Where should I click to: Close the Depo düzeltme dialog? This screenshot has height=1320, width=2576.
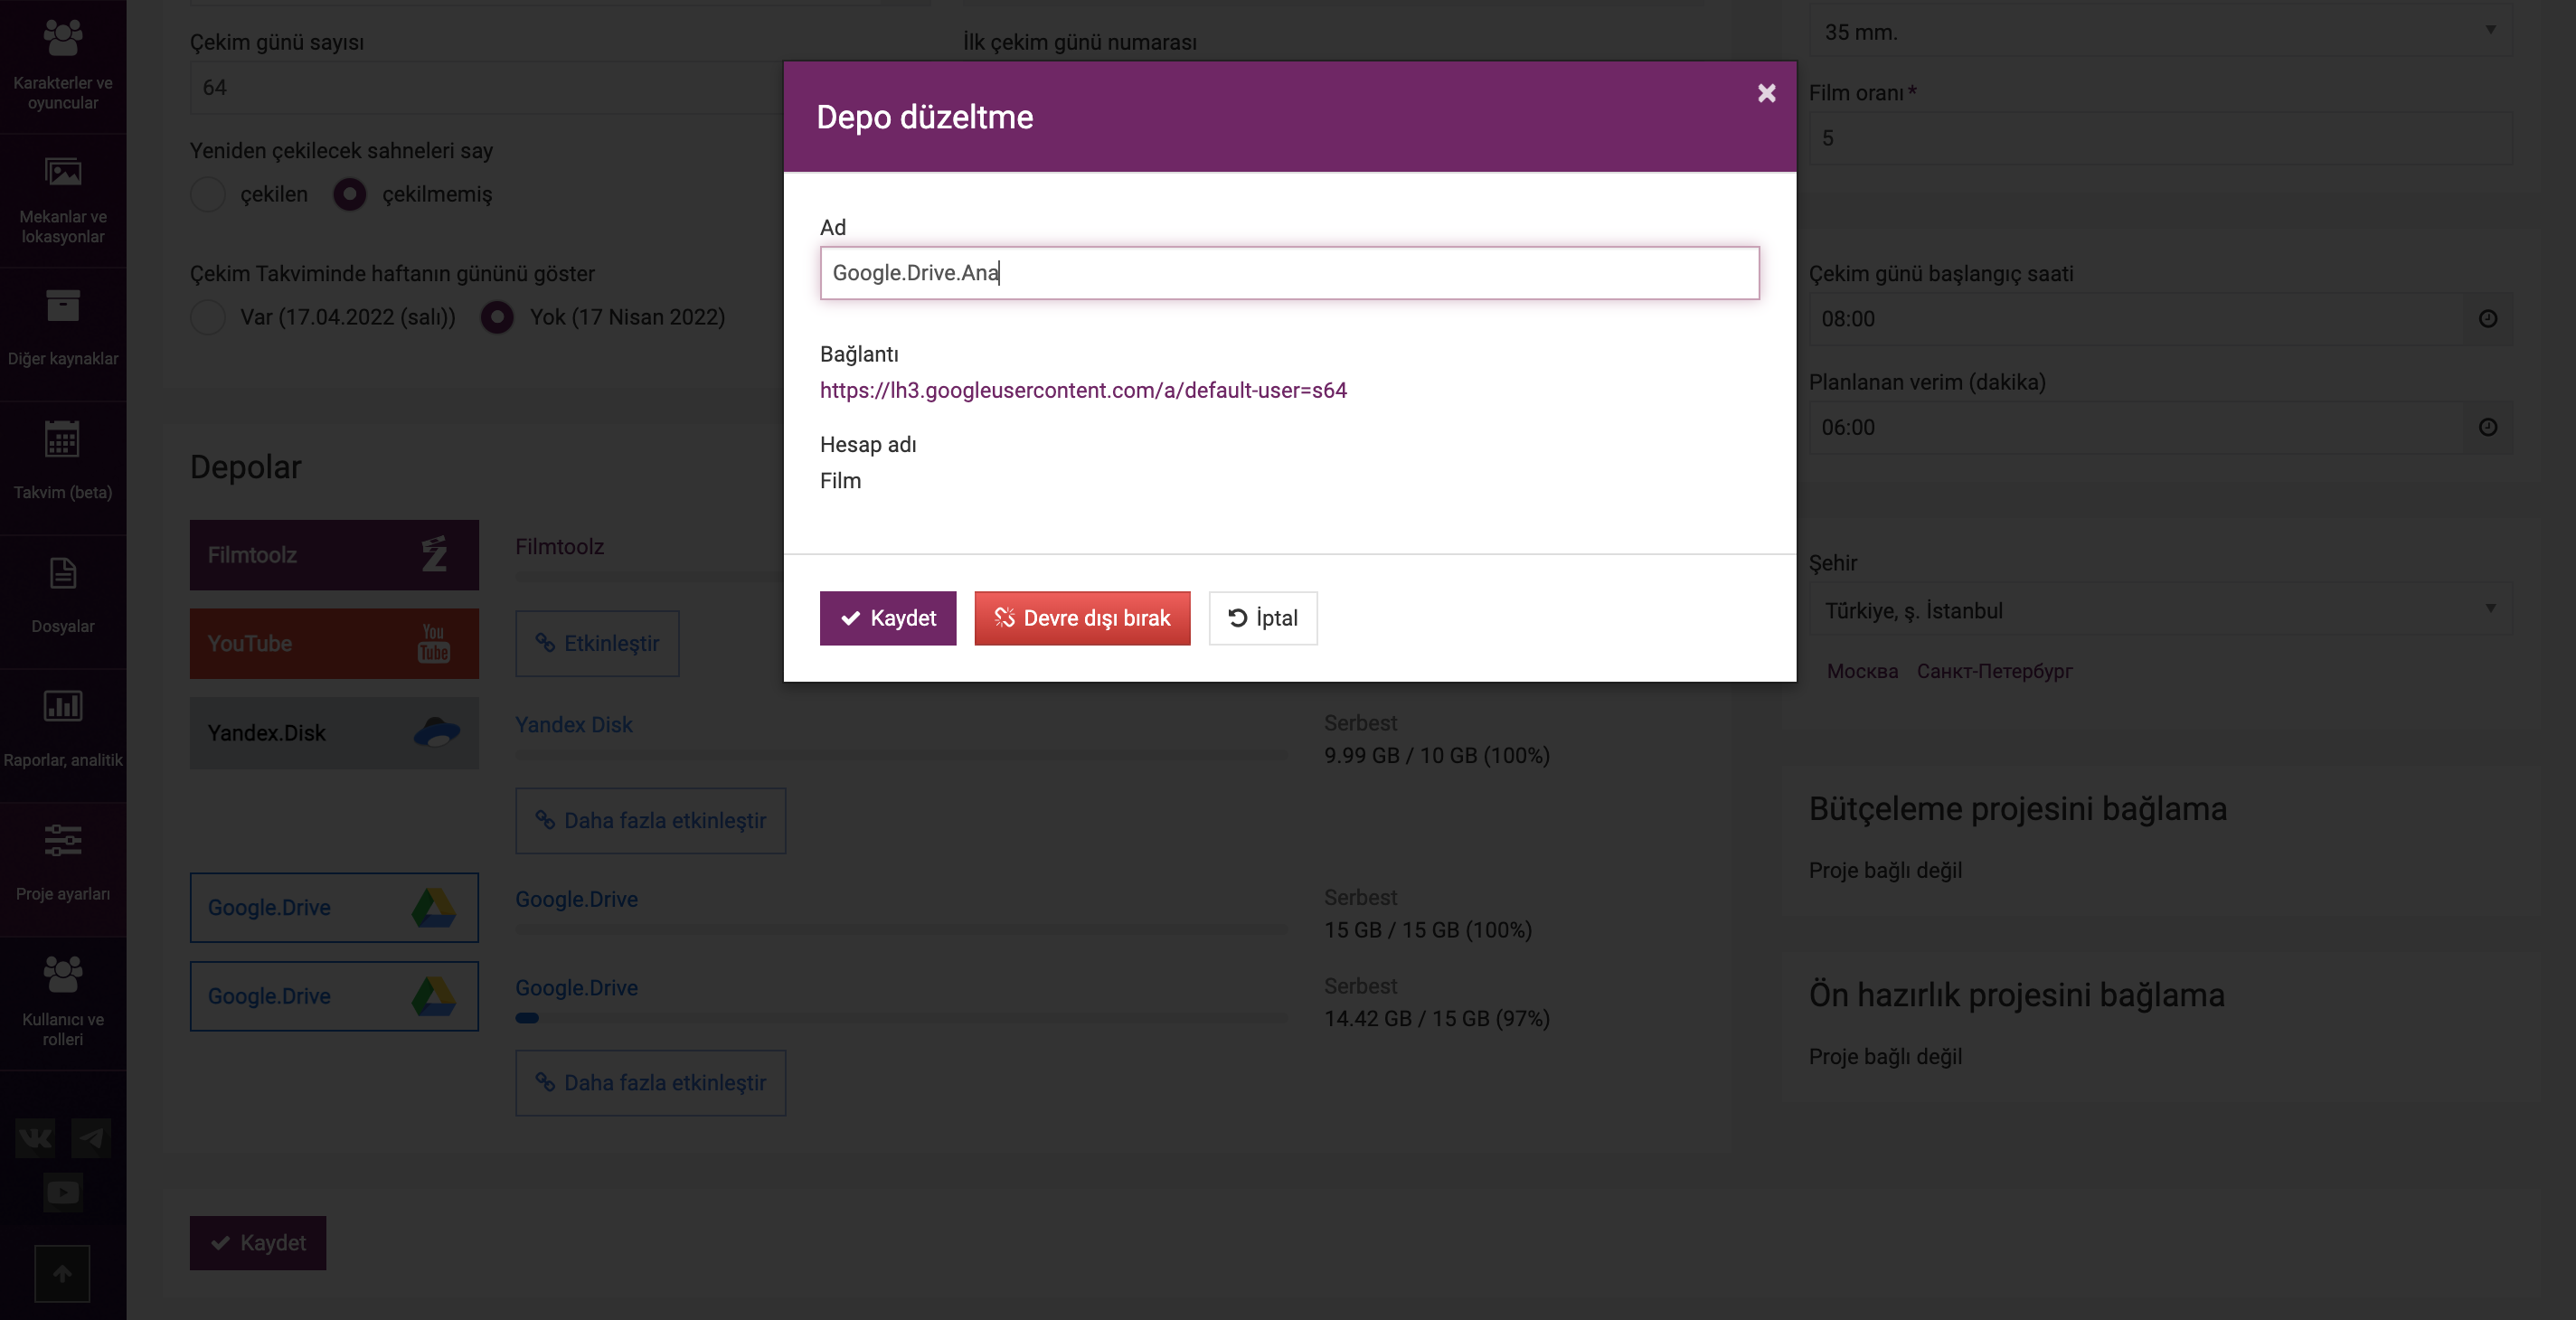click(x=1766, y=93)
